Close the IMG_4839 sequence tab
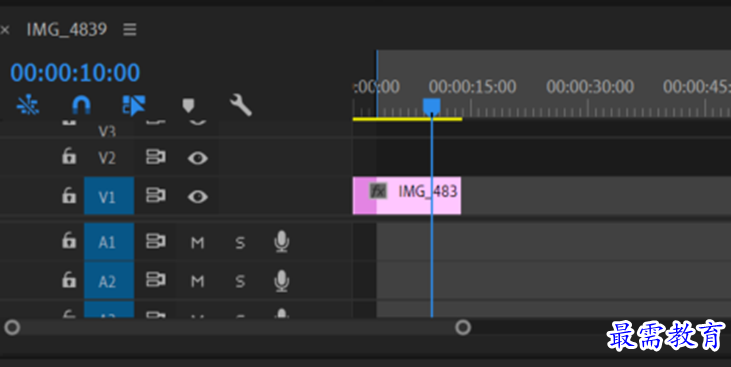731x367 pixels. [5, 30]
